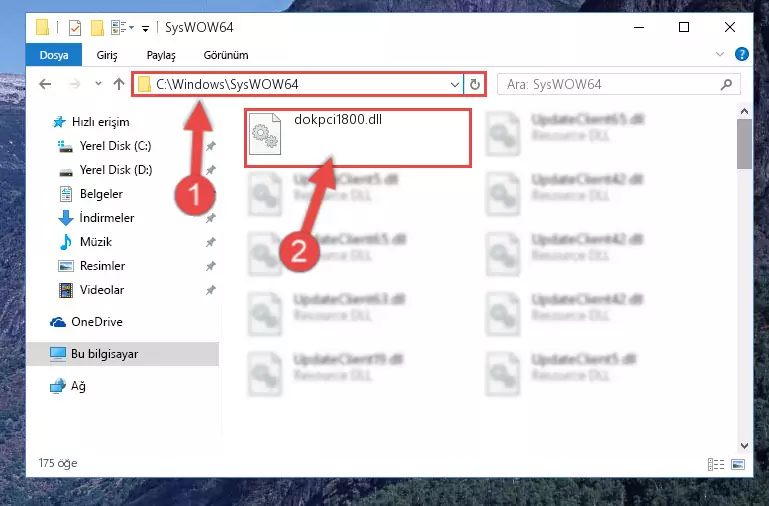This screenshot has height=506, width=769.
Task: Click the file list scroll down arrow
Action: 744,446
